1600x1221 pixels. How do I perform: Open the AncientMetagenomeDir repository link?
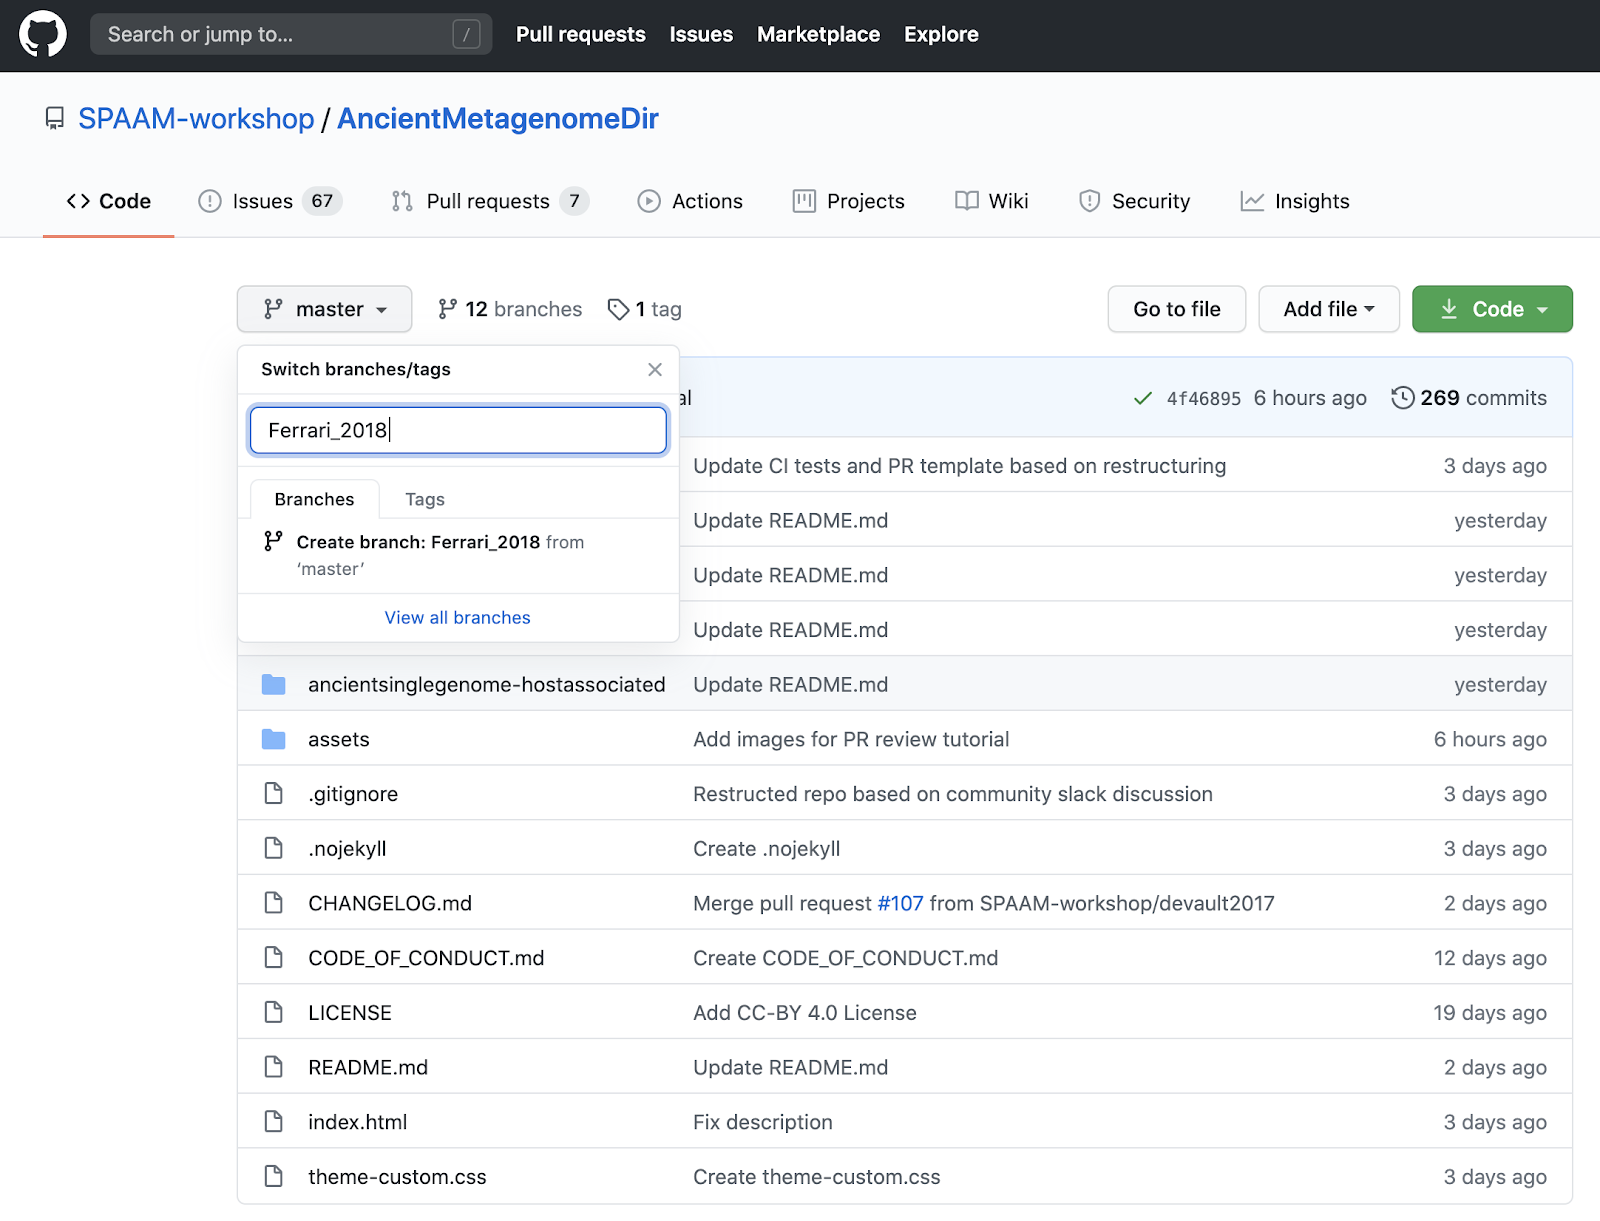(x=498, y=119)
